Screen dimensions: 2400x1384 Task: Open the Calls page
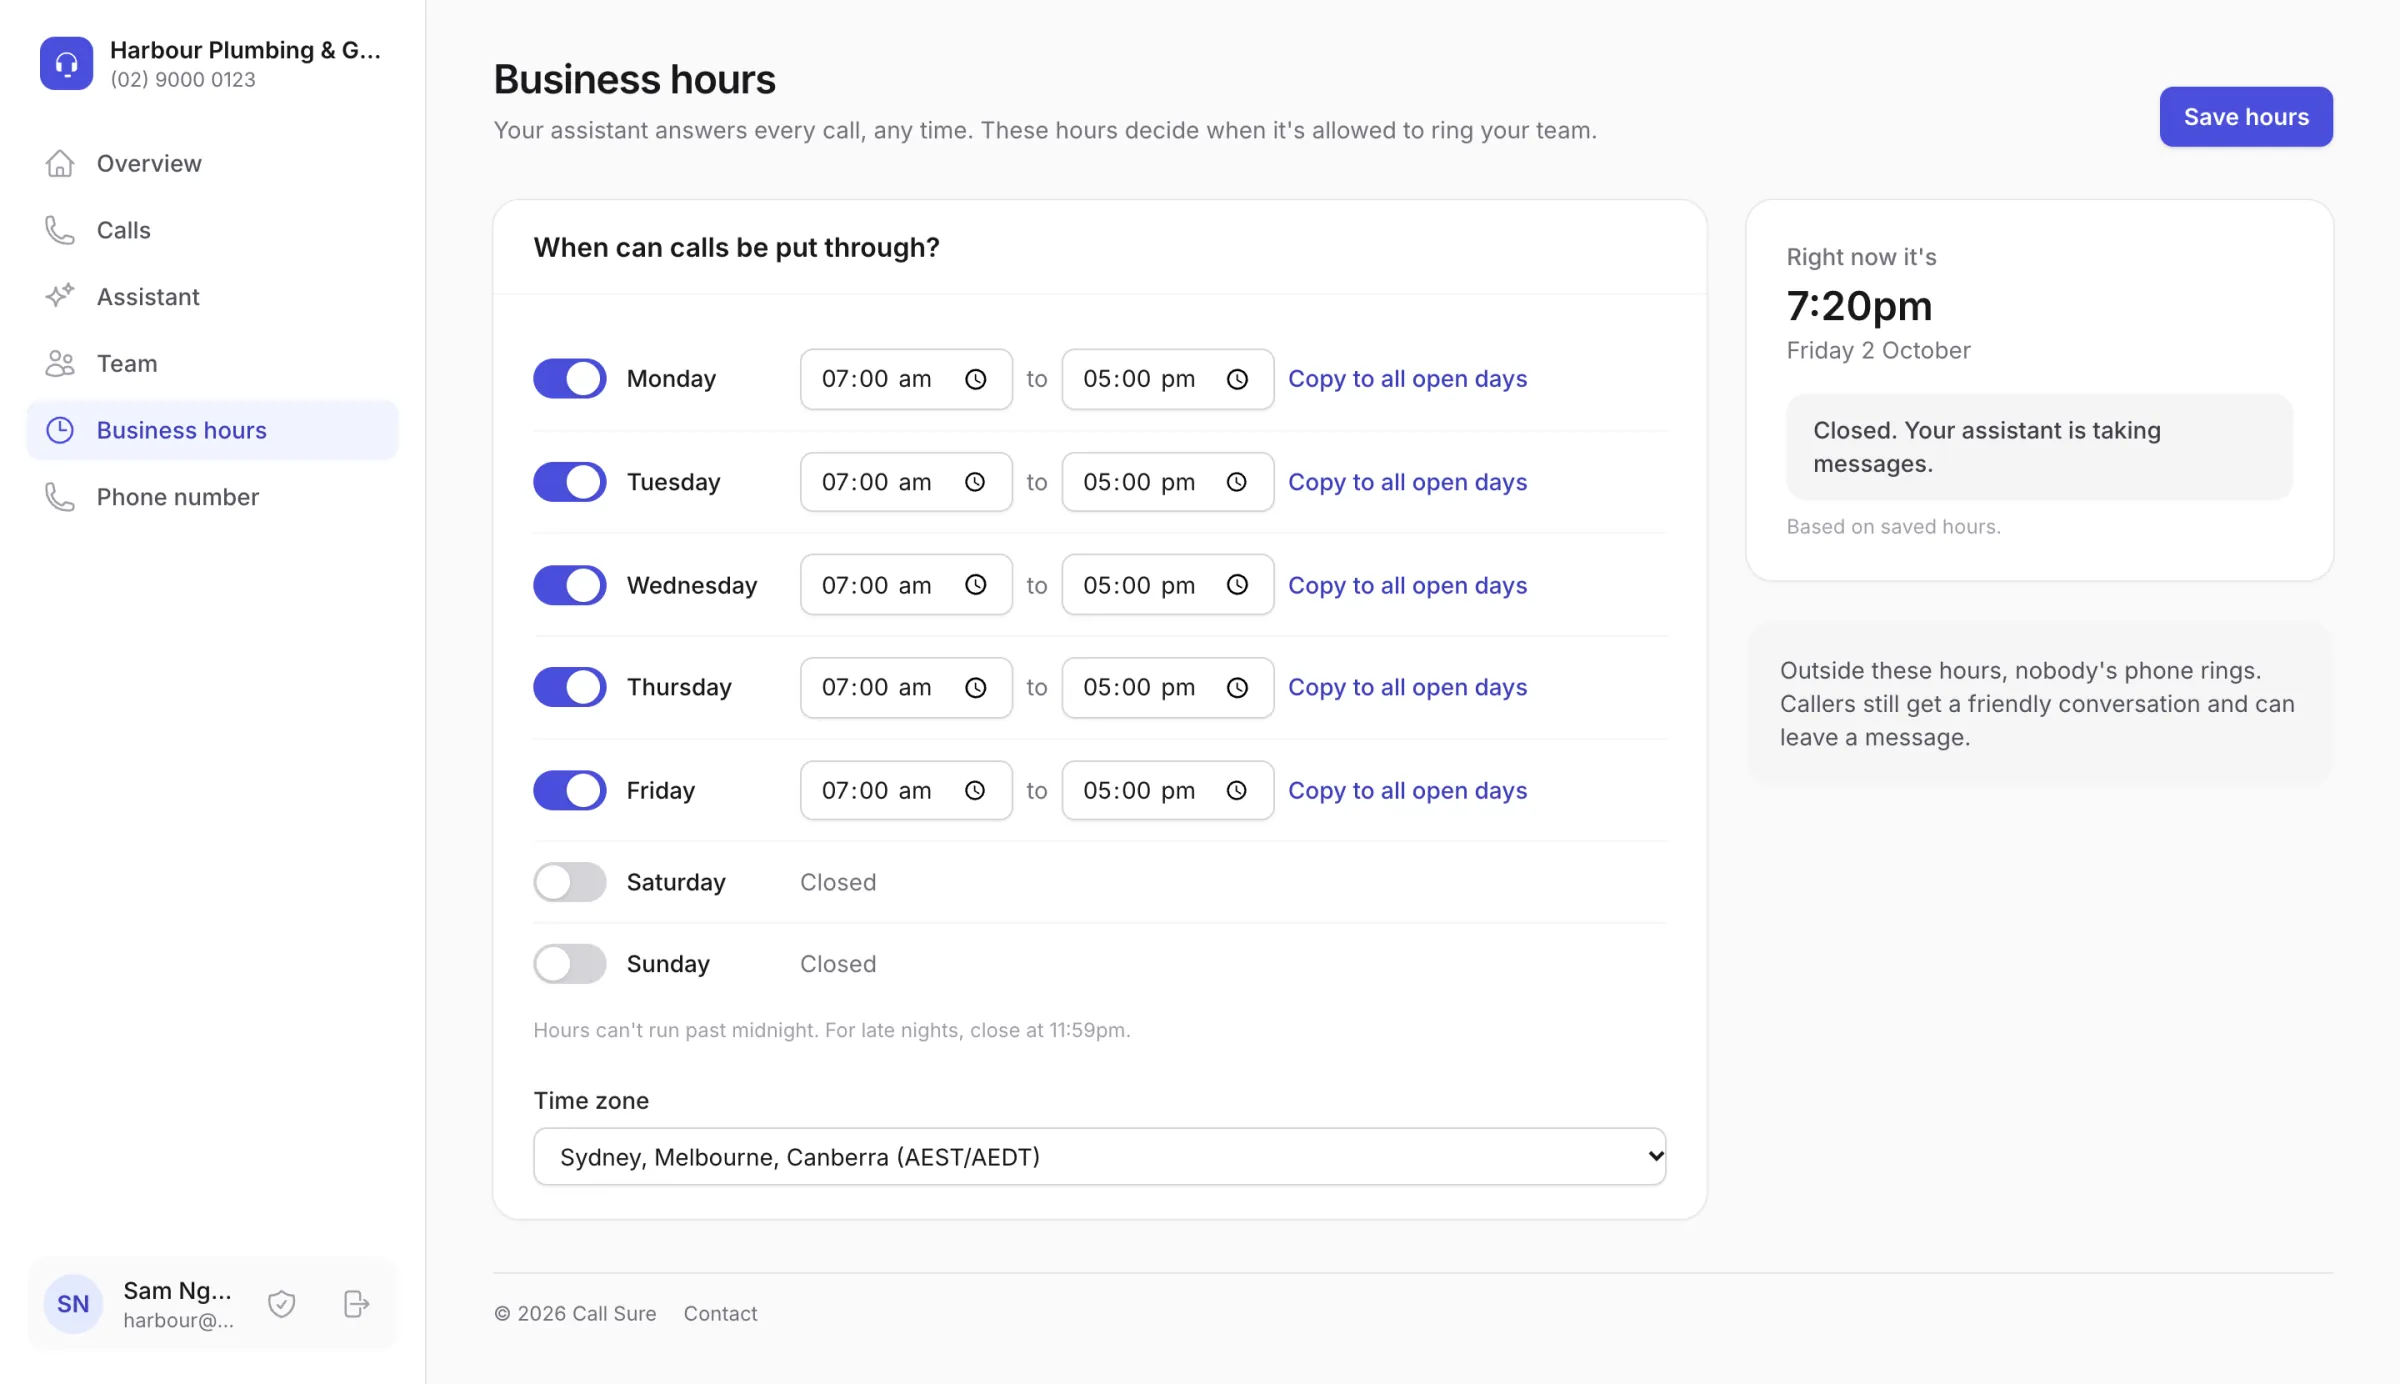pos(212,230)
